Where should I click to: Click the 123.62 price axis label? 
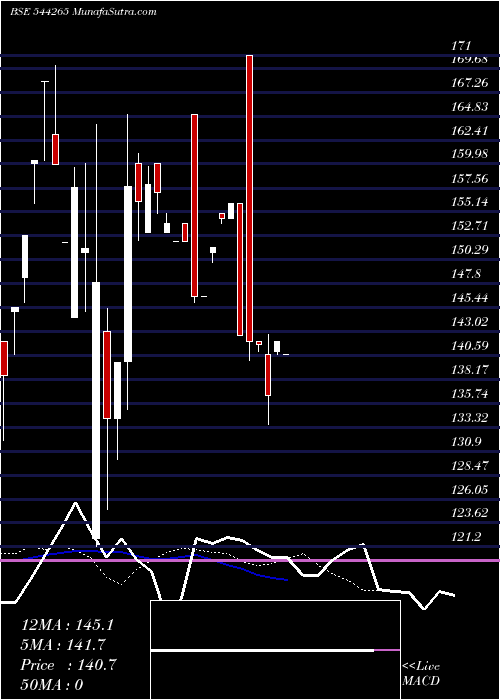[469, 512]
